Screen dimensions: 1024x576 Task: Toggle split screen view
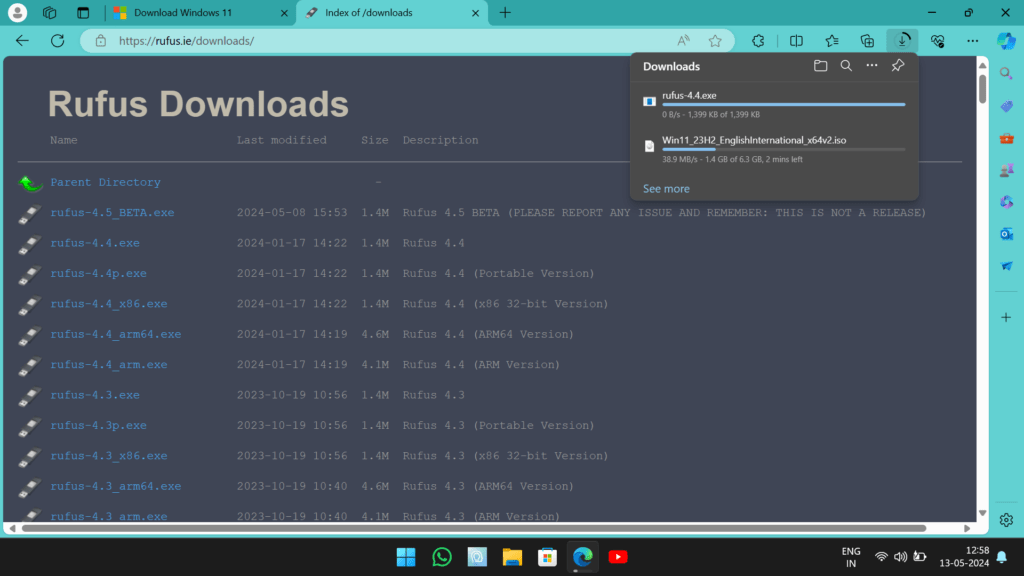point(796,40)
